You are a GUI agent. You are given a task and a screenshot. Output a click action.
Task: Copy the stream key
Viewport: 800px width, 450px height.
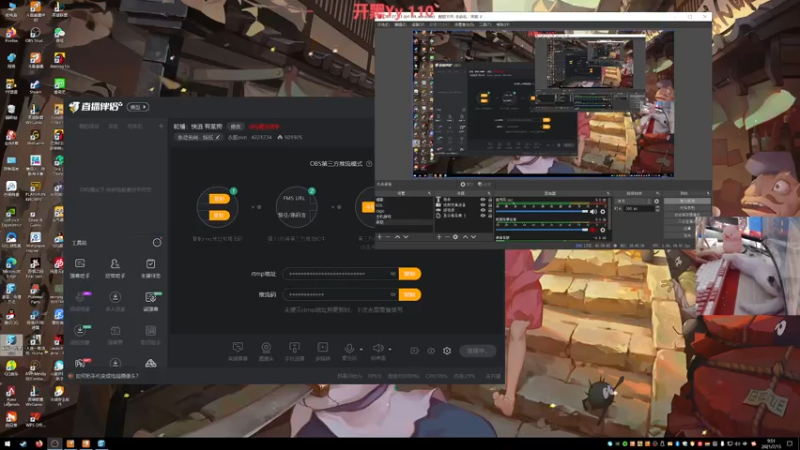coord(410,294)
